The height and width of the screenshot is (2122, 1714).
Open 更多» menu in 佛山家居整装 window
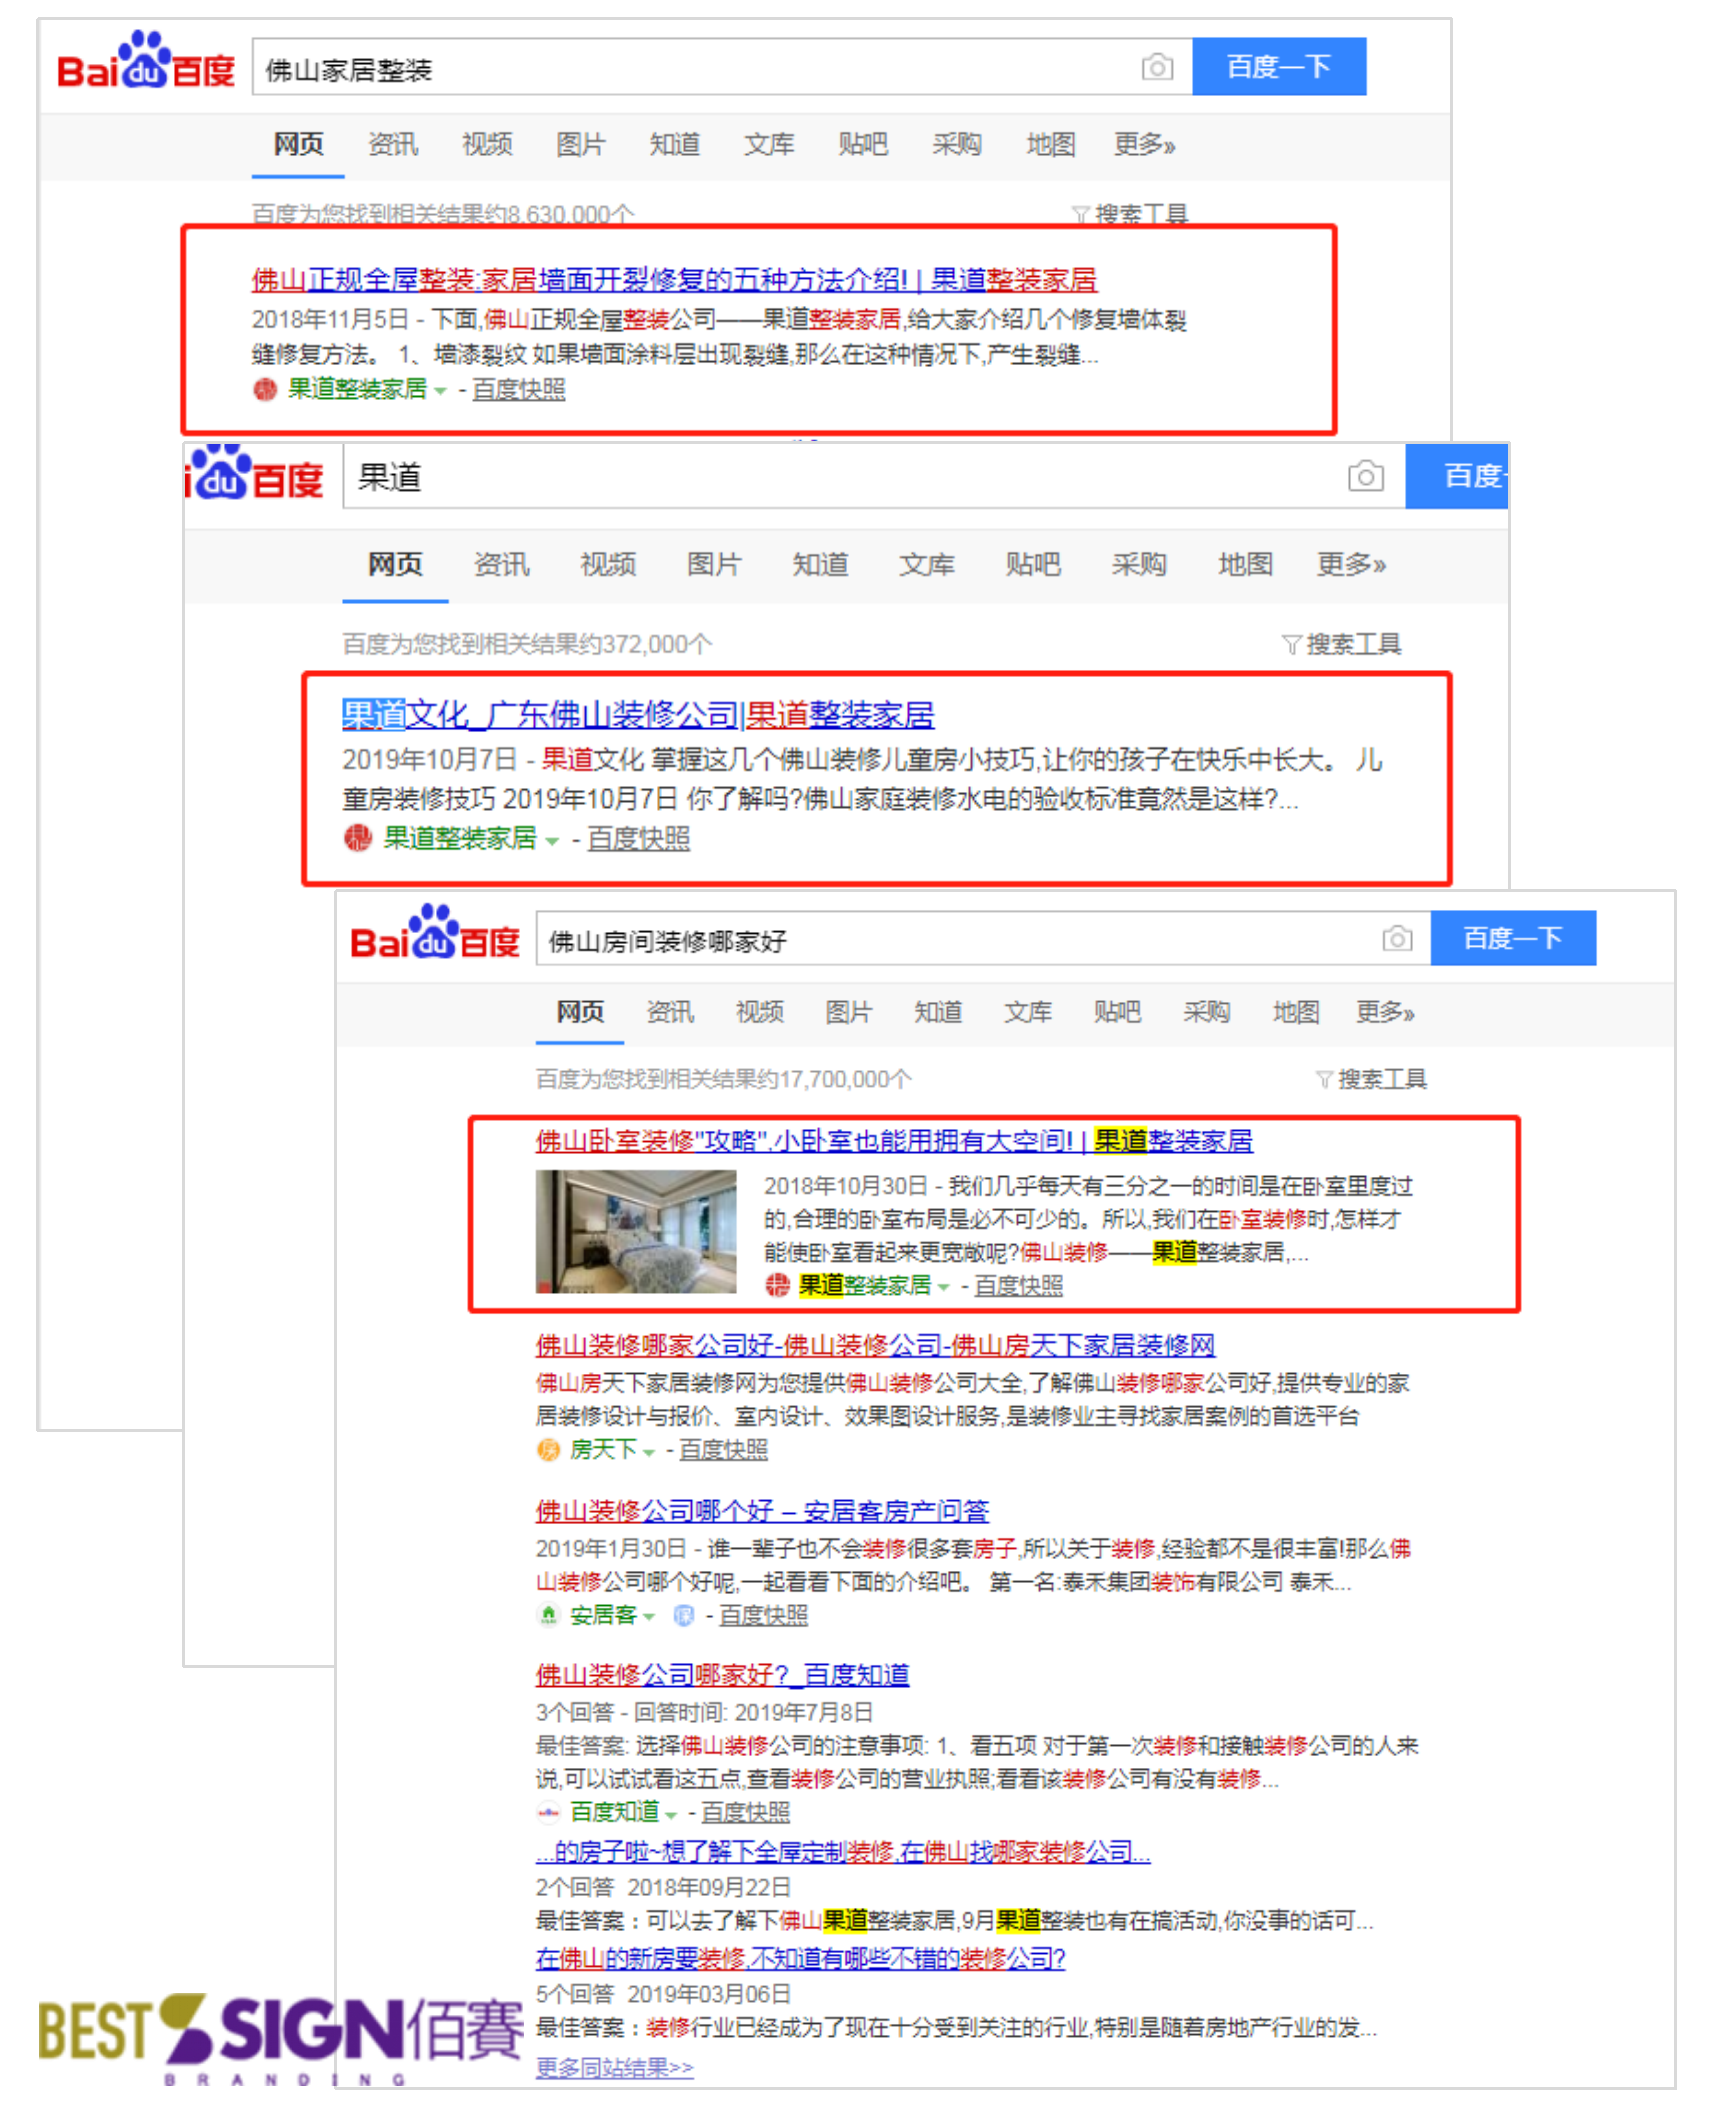(x=1144, y=145)
